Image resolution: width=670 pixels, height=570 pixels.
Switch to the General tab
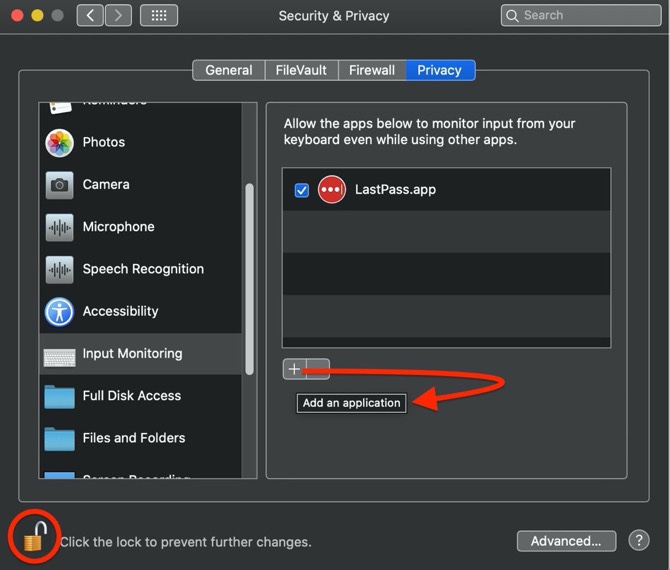229,70
